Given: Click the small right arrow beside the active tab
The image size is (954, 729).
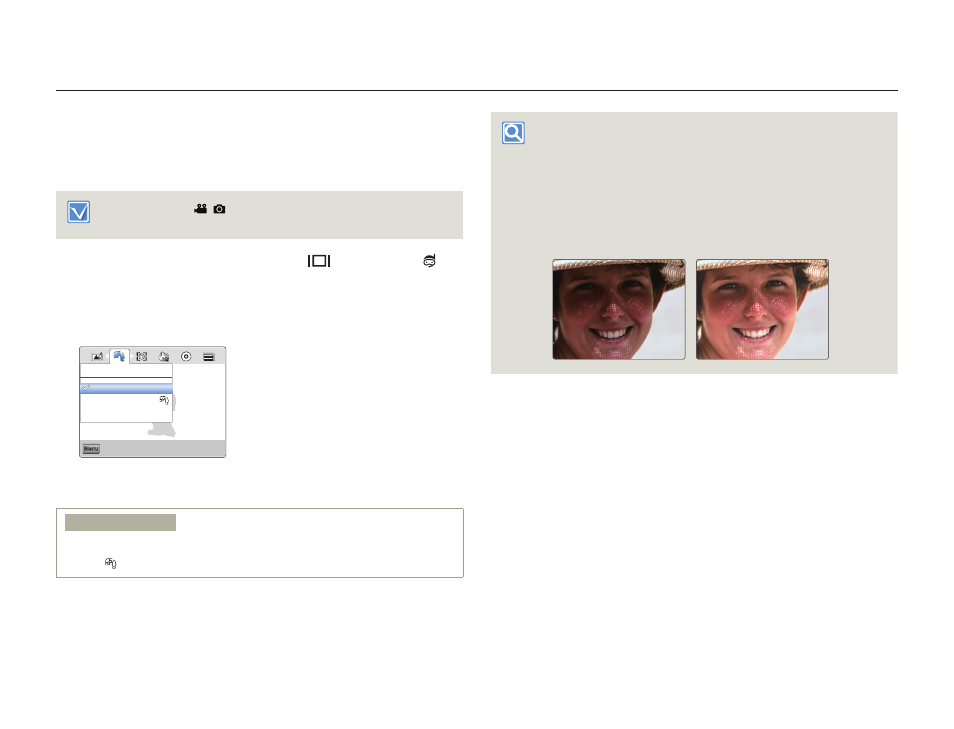Looking at the screenshot, I should (x=131, y=356).
